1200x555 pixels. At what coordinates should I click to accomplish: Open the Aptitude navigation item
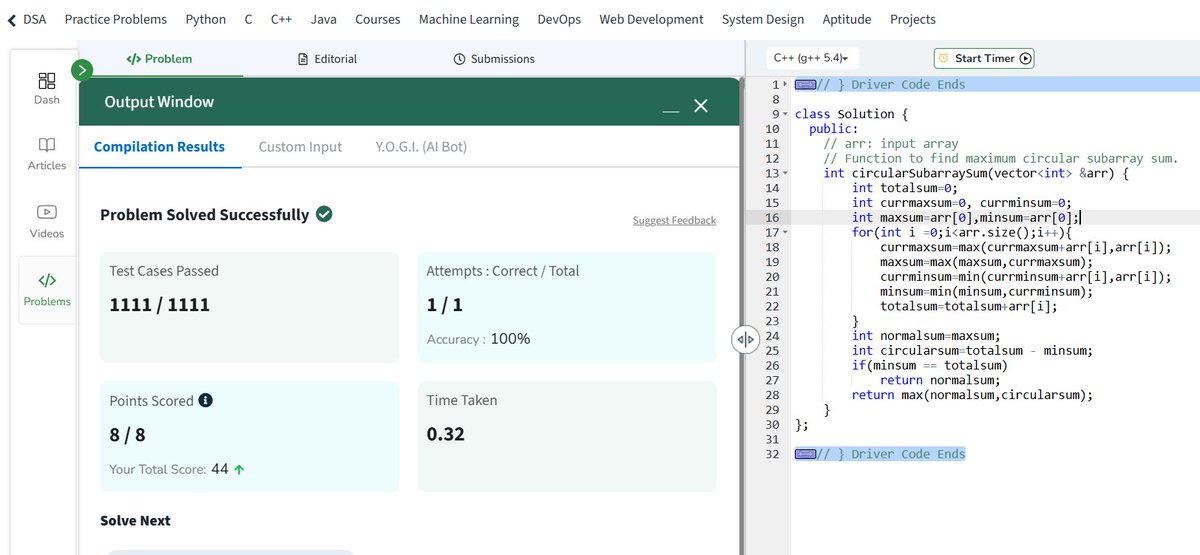click(x=847, y=19)
